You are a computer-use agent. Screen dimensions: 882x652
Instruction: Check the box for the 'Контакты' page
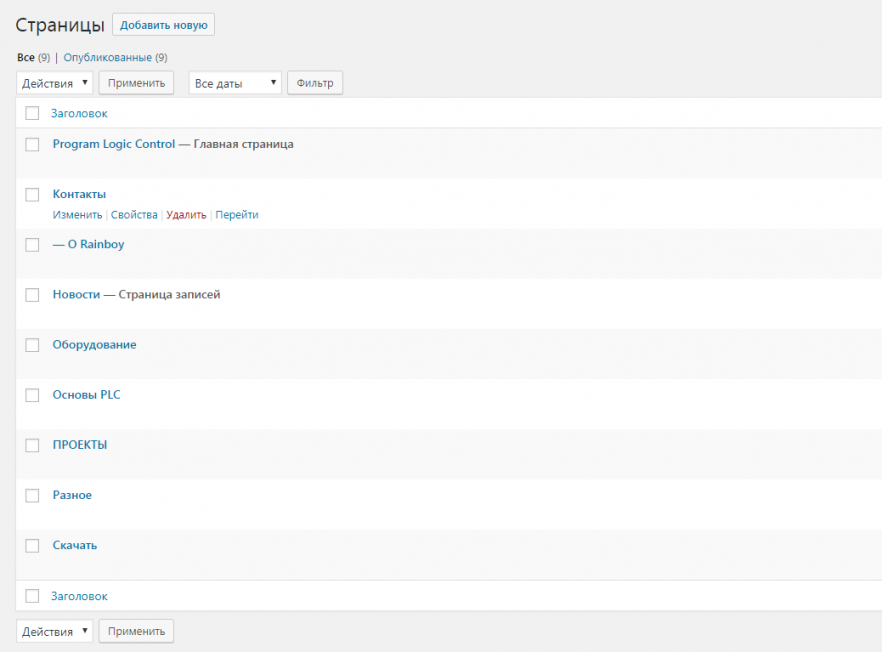pos(32,194)
